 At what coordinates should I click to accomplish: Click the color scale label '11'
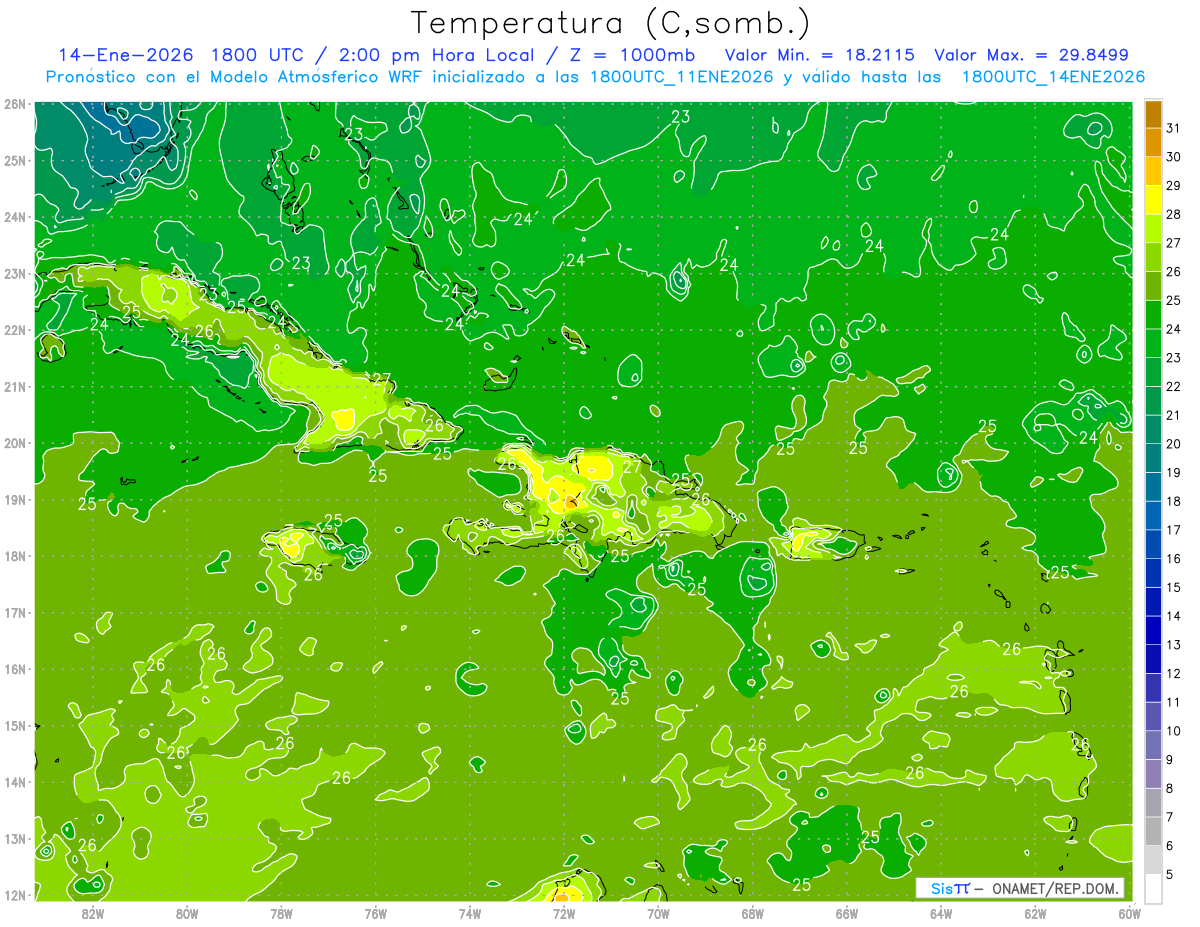[x=1174, y=702]
